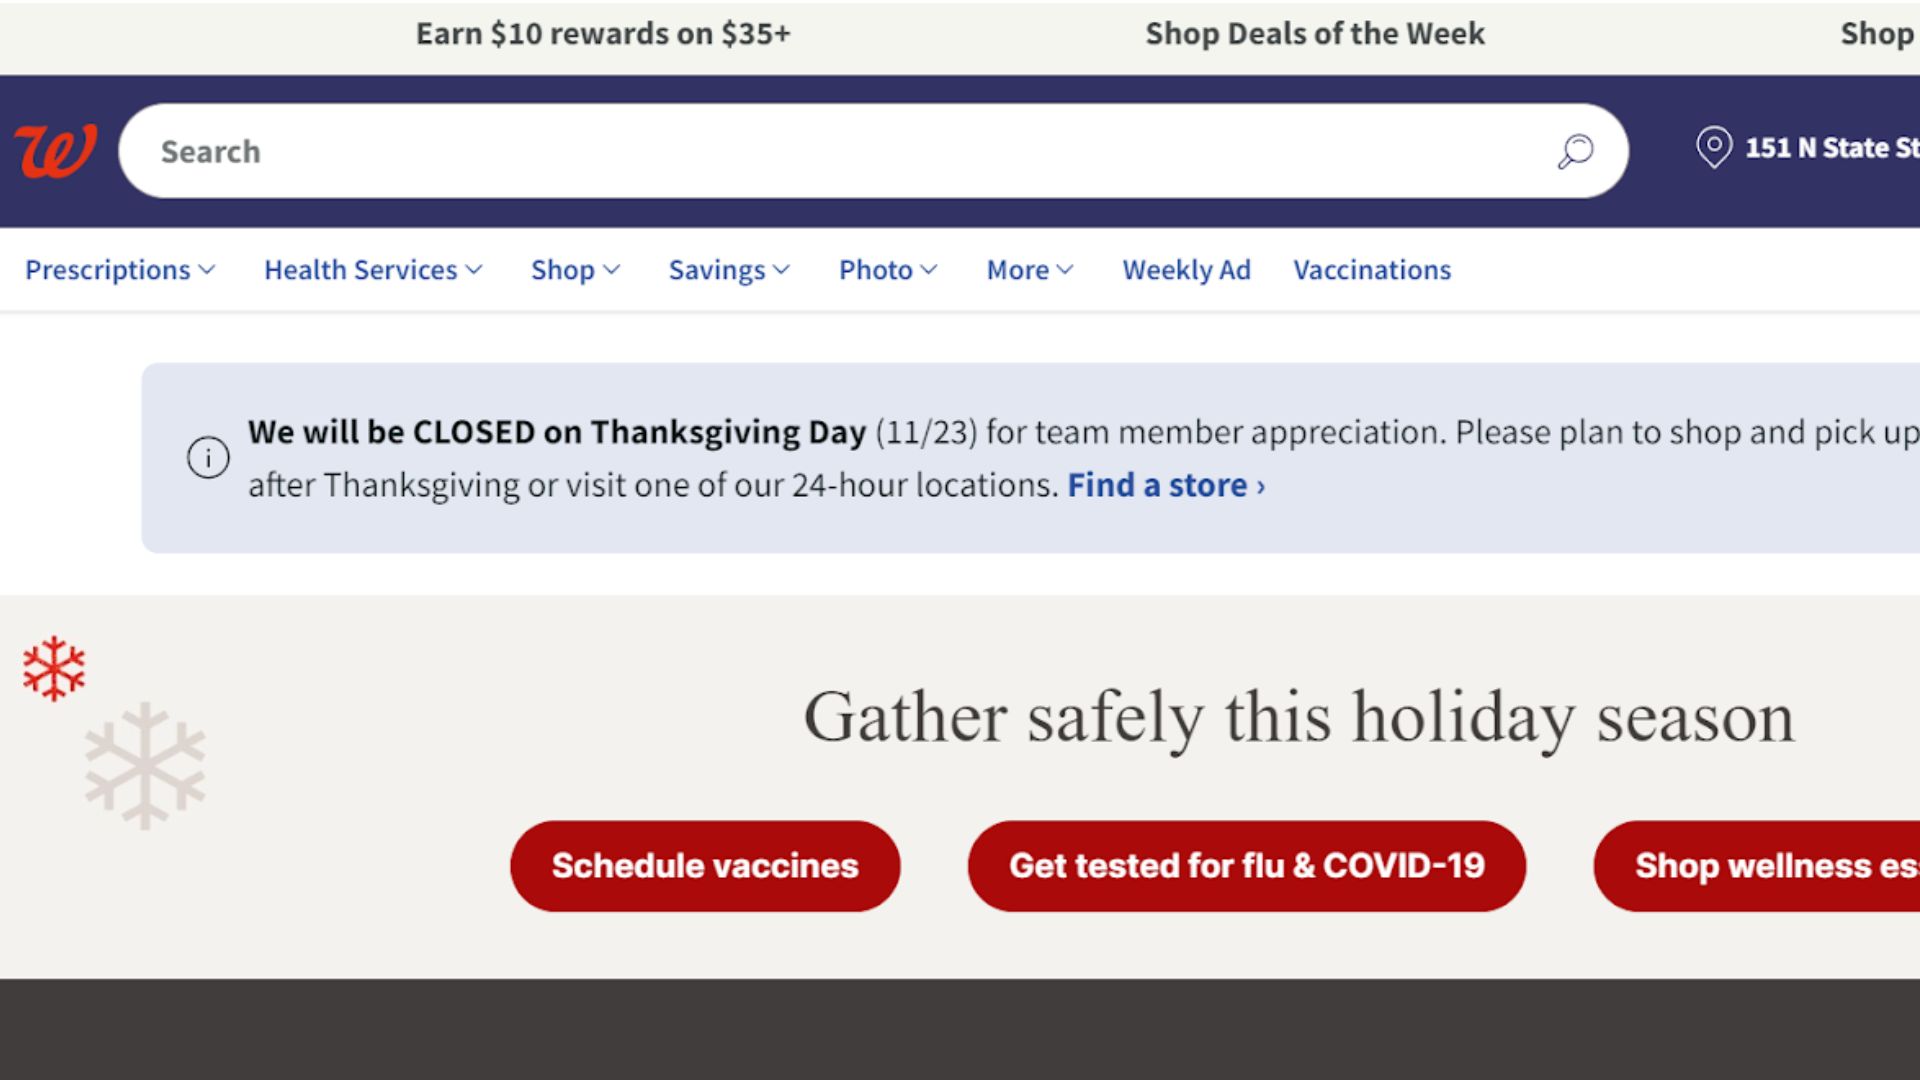Image resolution: width=1920 pixels, height=1080 pixels.
Task: Click the Schedule vaccines button
Action: tap(705, 866)
